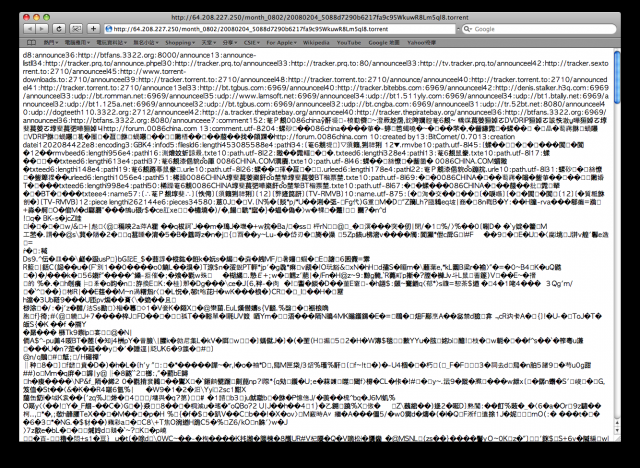
Task: Open the 分享 bookmarks folder
Action: pyautogui.click(x=230, y=42)
